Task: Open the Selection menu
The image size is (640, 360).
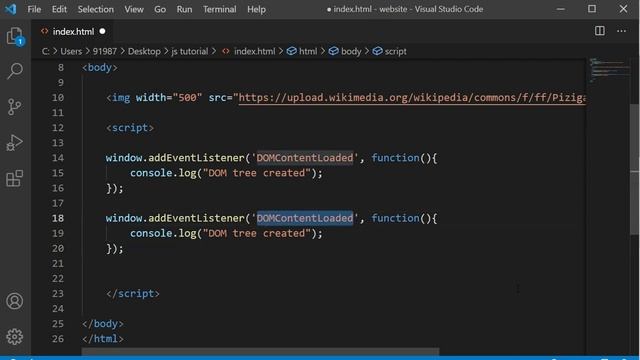Action: [96, 9]
